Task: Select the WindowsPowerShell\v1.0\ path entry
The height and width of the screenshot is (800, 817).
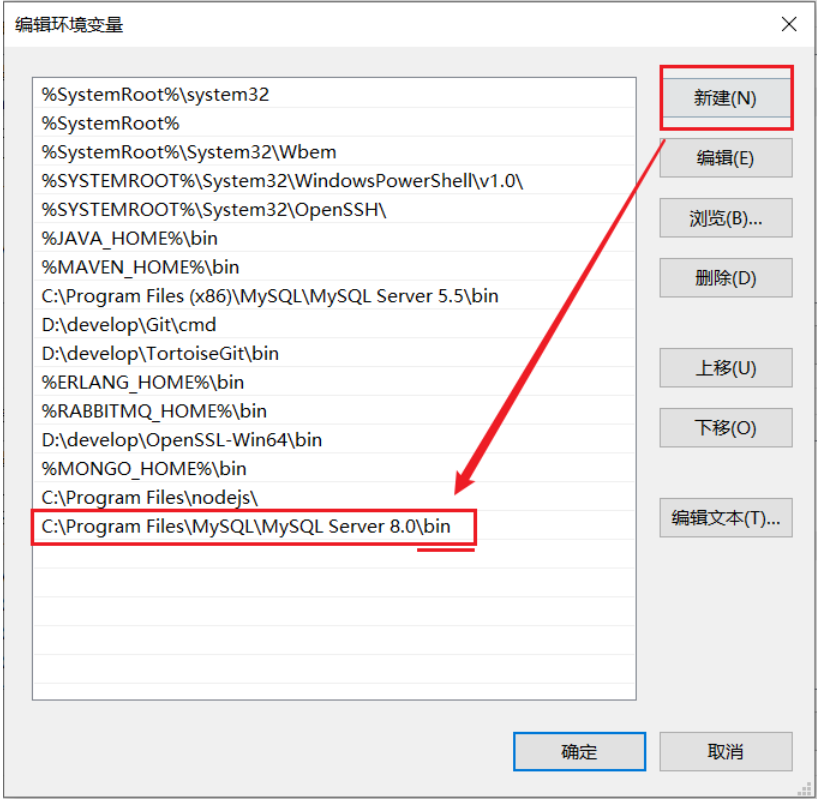Action: click(334, 181)
